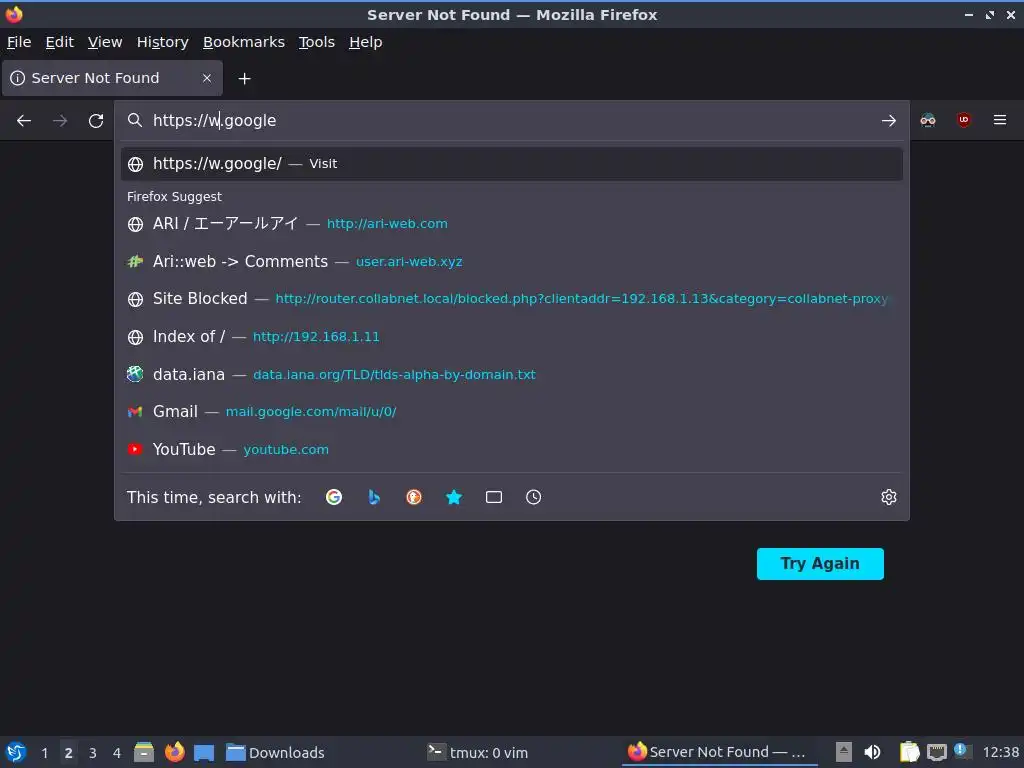Search in history via the clock icon
The height and width of the screenshot is (768, 1024).
pyautogui.click(x=534, y=497)
